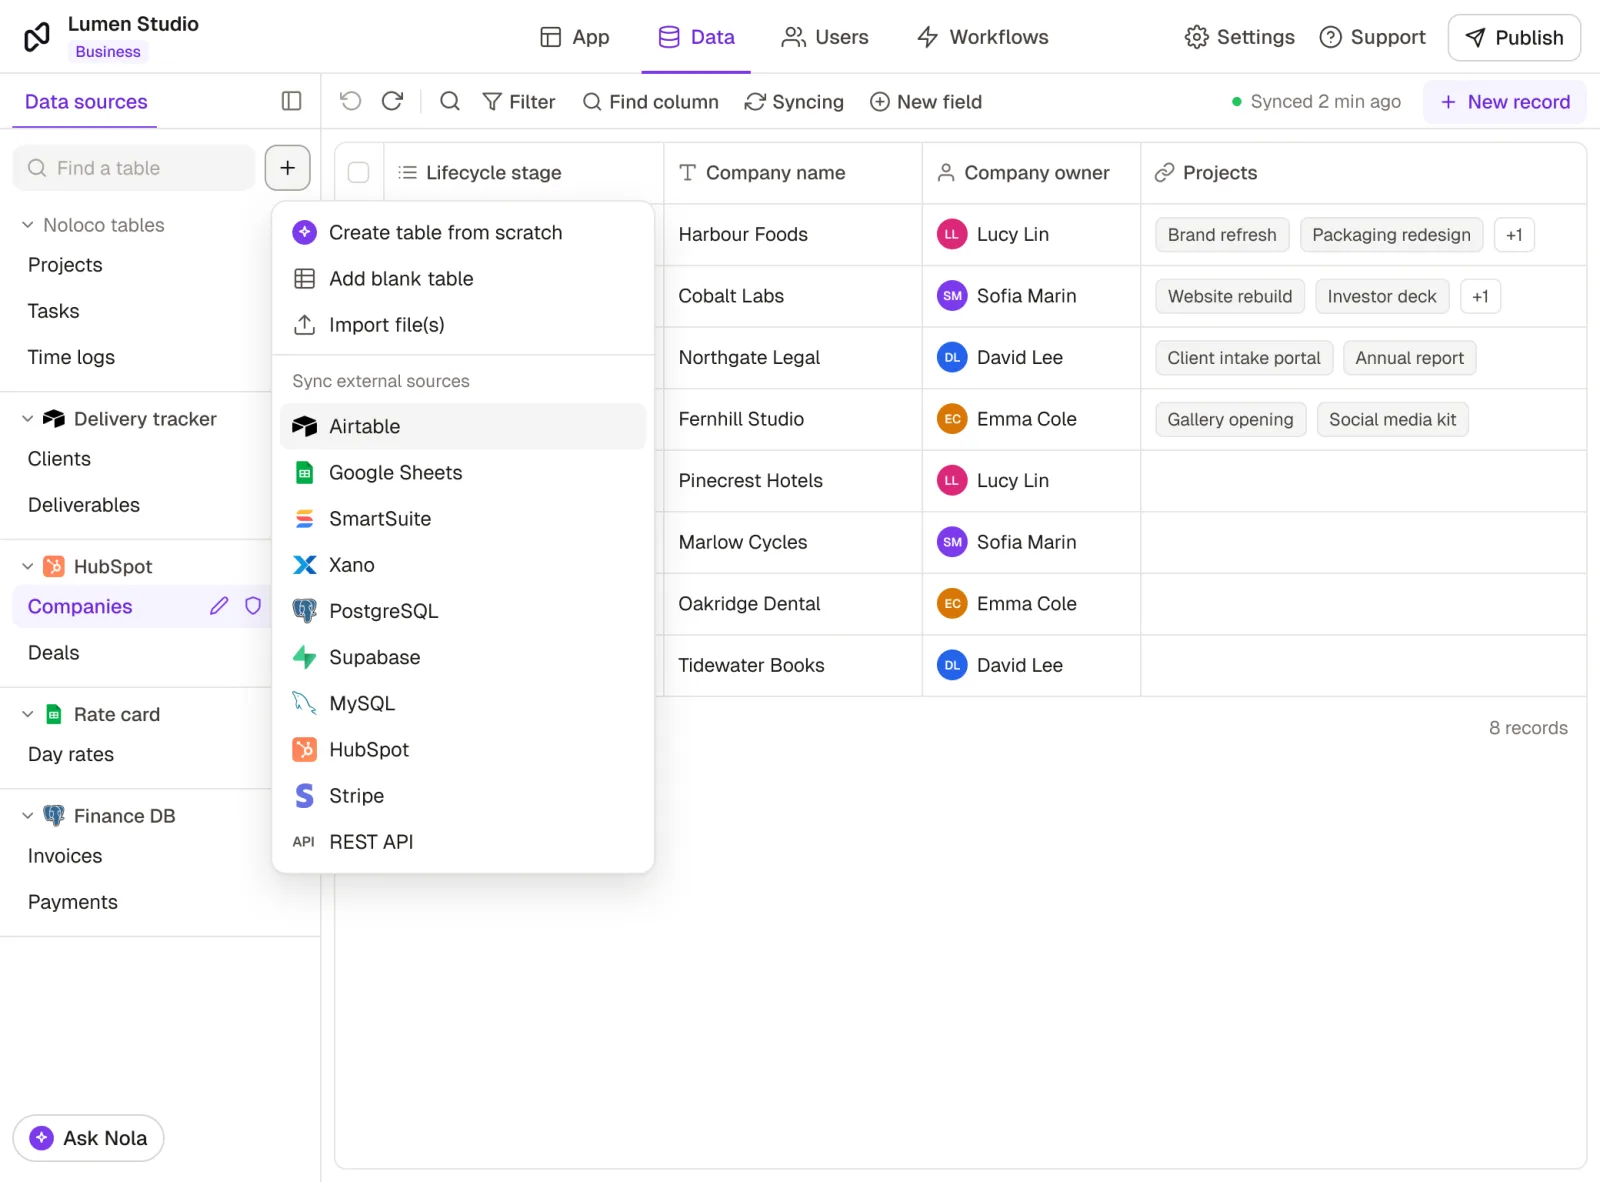Choose Import file(s) option
The width and height of the screenshot is (1600, 1182).
pyautogui.click(x=463, y=325)
